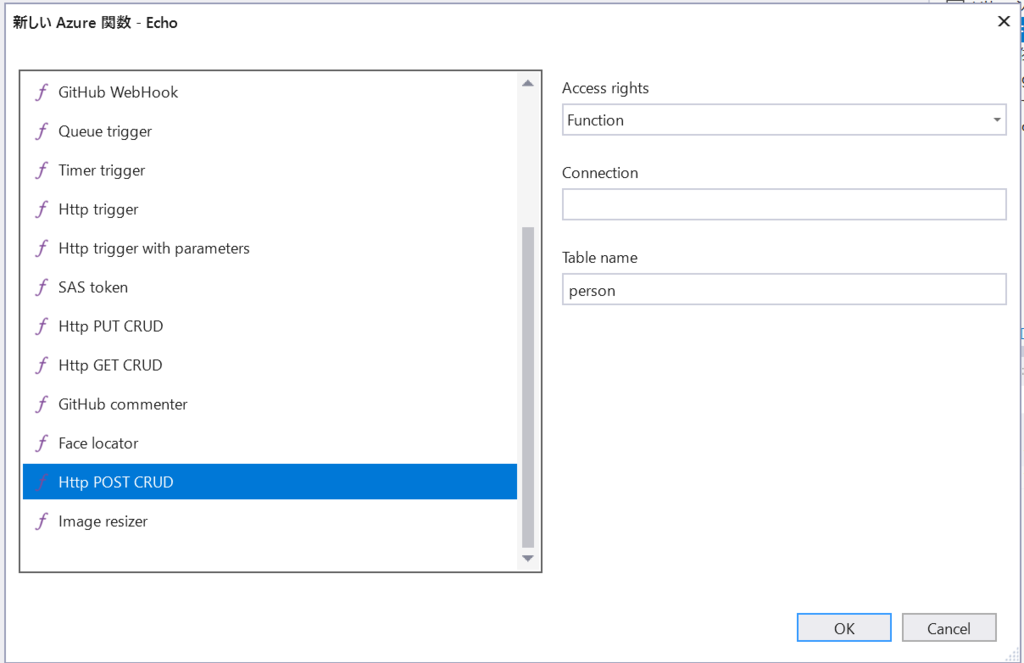
Task: Click the function icon next to Http trigger
Action: (x=42, y=210)
